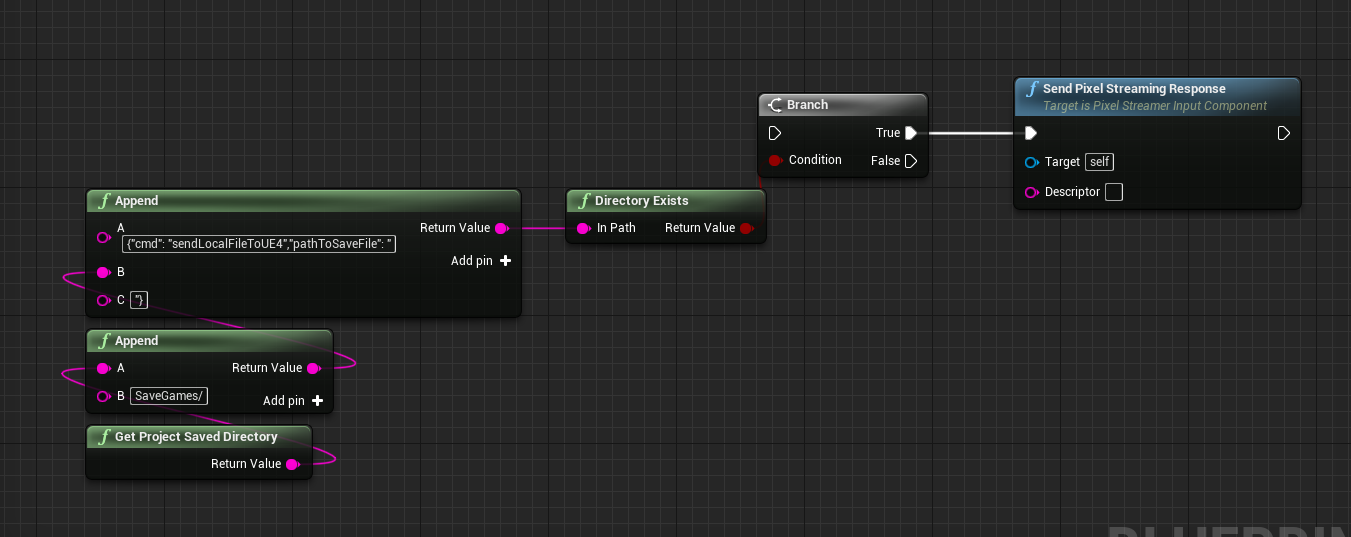
Task: Click pin A on the lower Append node
Action: pos(104,368)
